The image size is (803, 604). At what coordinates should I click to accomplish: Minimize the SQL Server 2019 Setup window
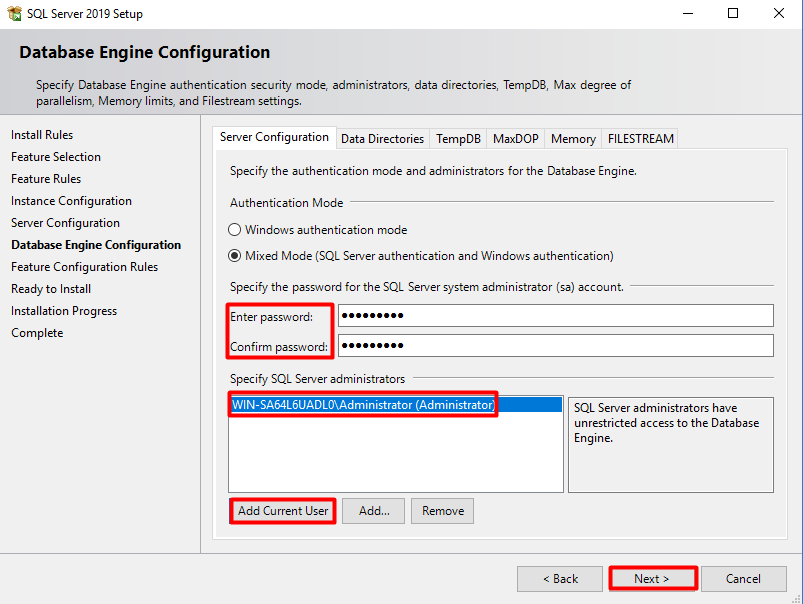tap(688, 13)
